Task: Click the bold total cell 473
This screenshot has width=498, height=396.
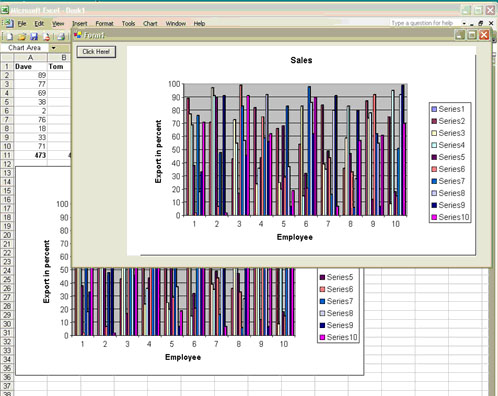Action: [x=30, y=155]
